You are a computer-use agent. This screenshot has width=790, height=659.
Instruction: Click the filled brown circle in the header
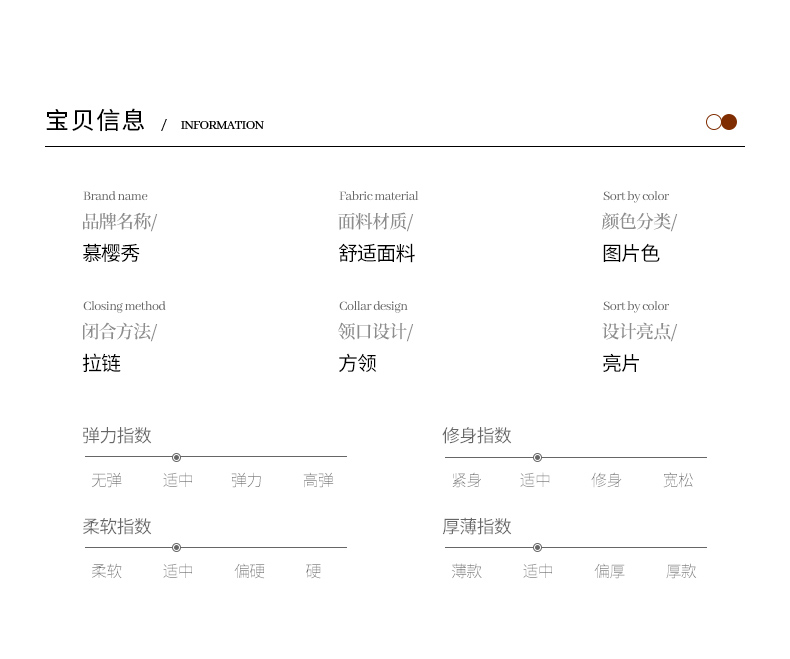click(x=729, y=122)
